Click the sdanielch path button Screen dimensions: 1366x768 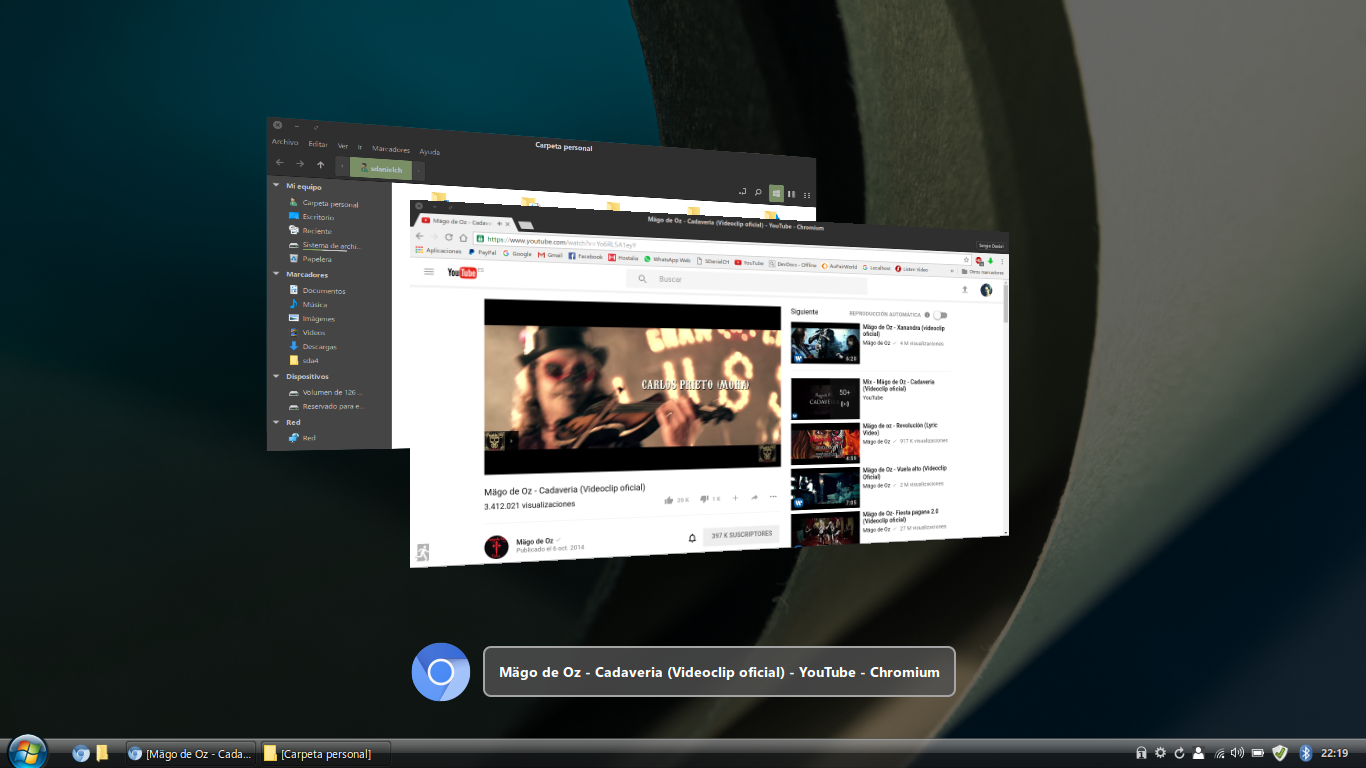[381, 169]
